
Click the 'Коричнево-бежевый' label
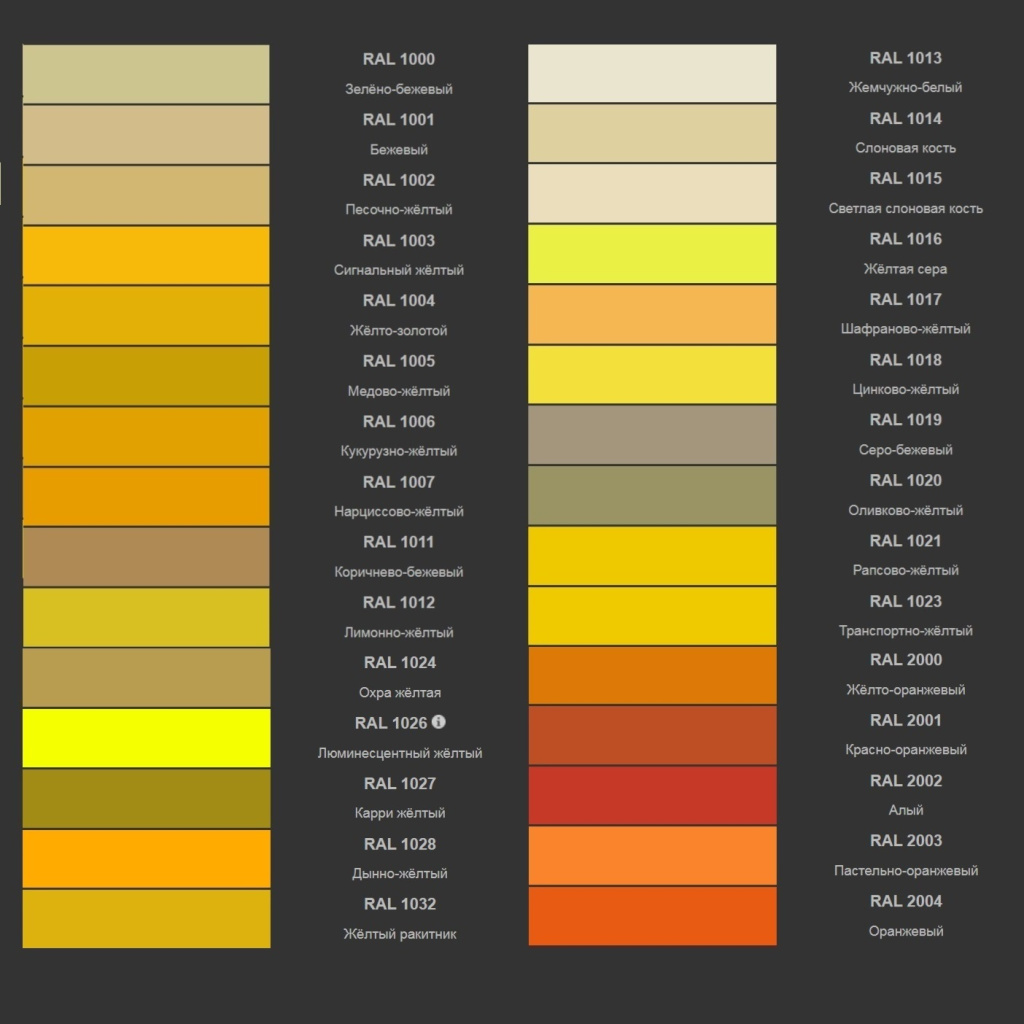point(398,572)
